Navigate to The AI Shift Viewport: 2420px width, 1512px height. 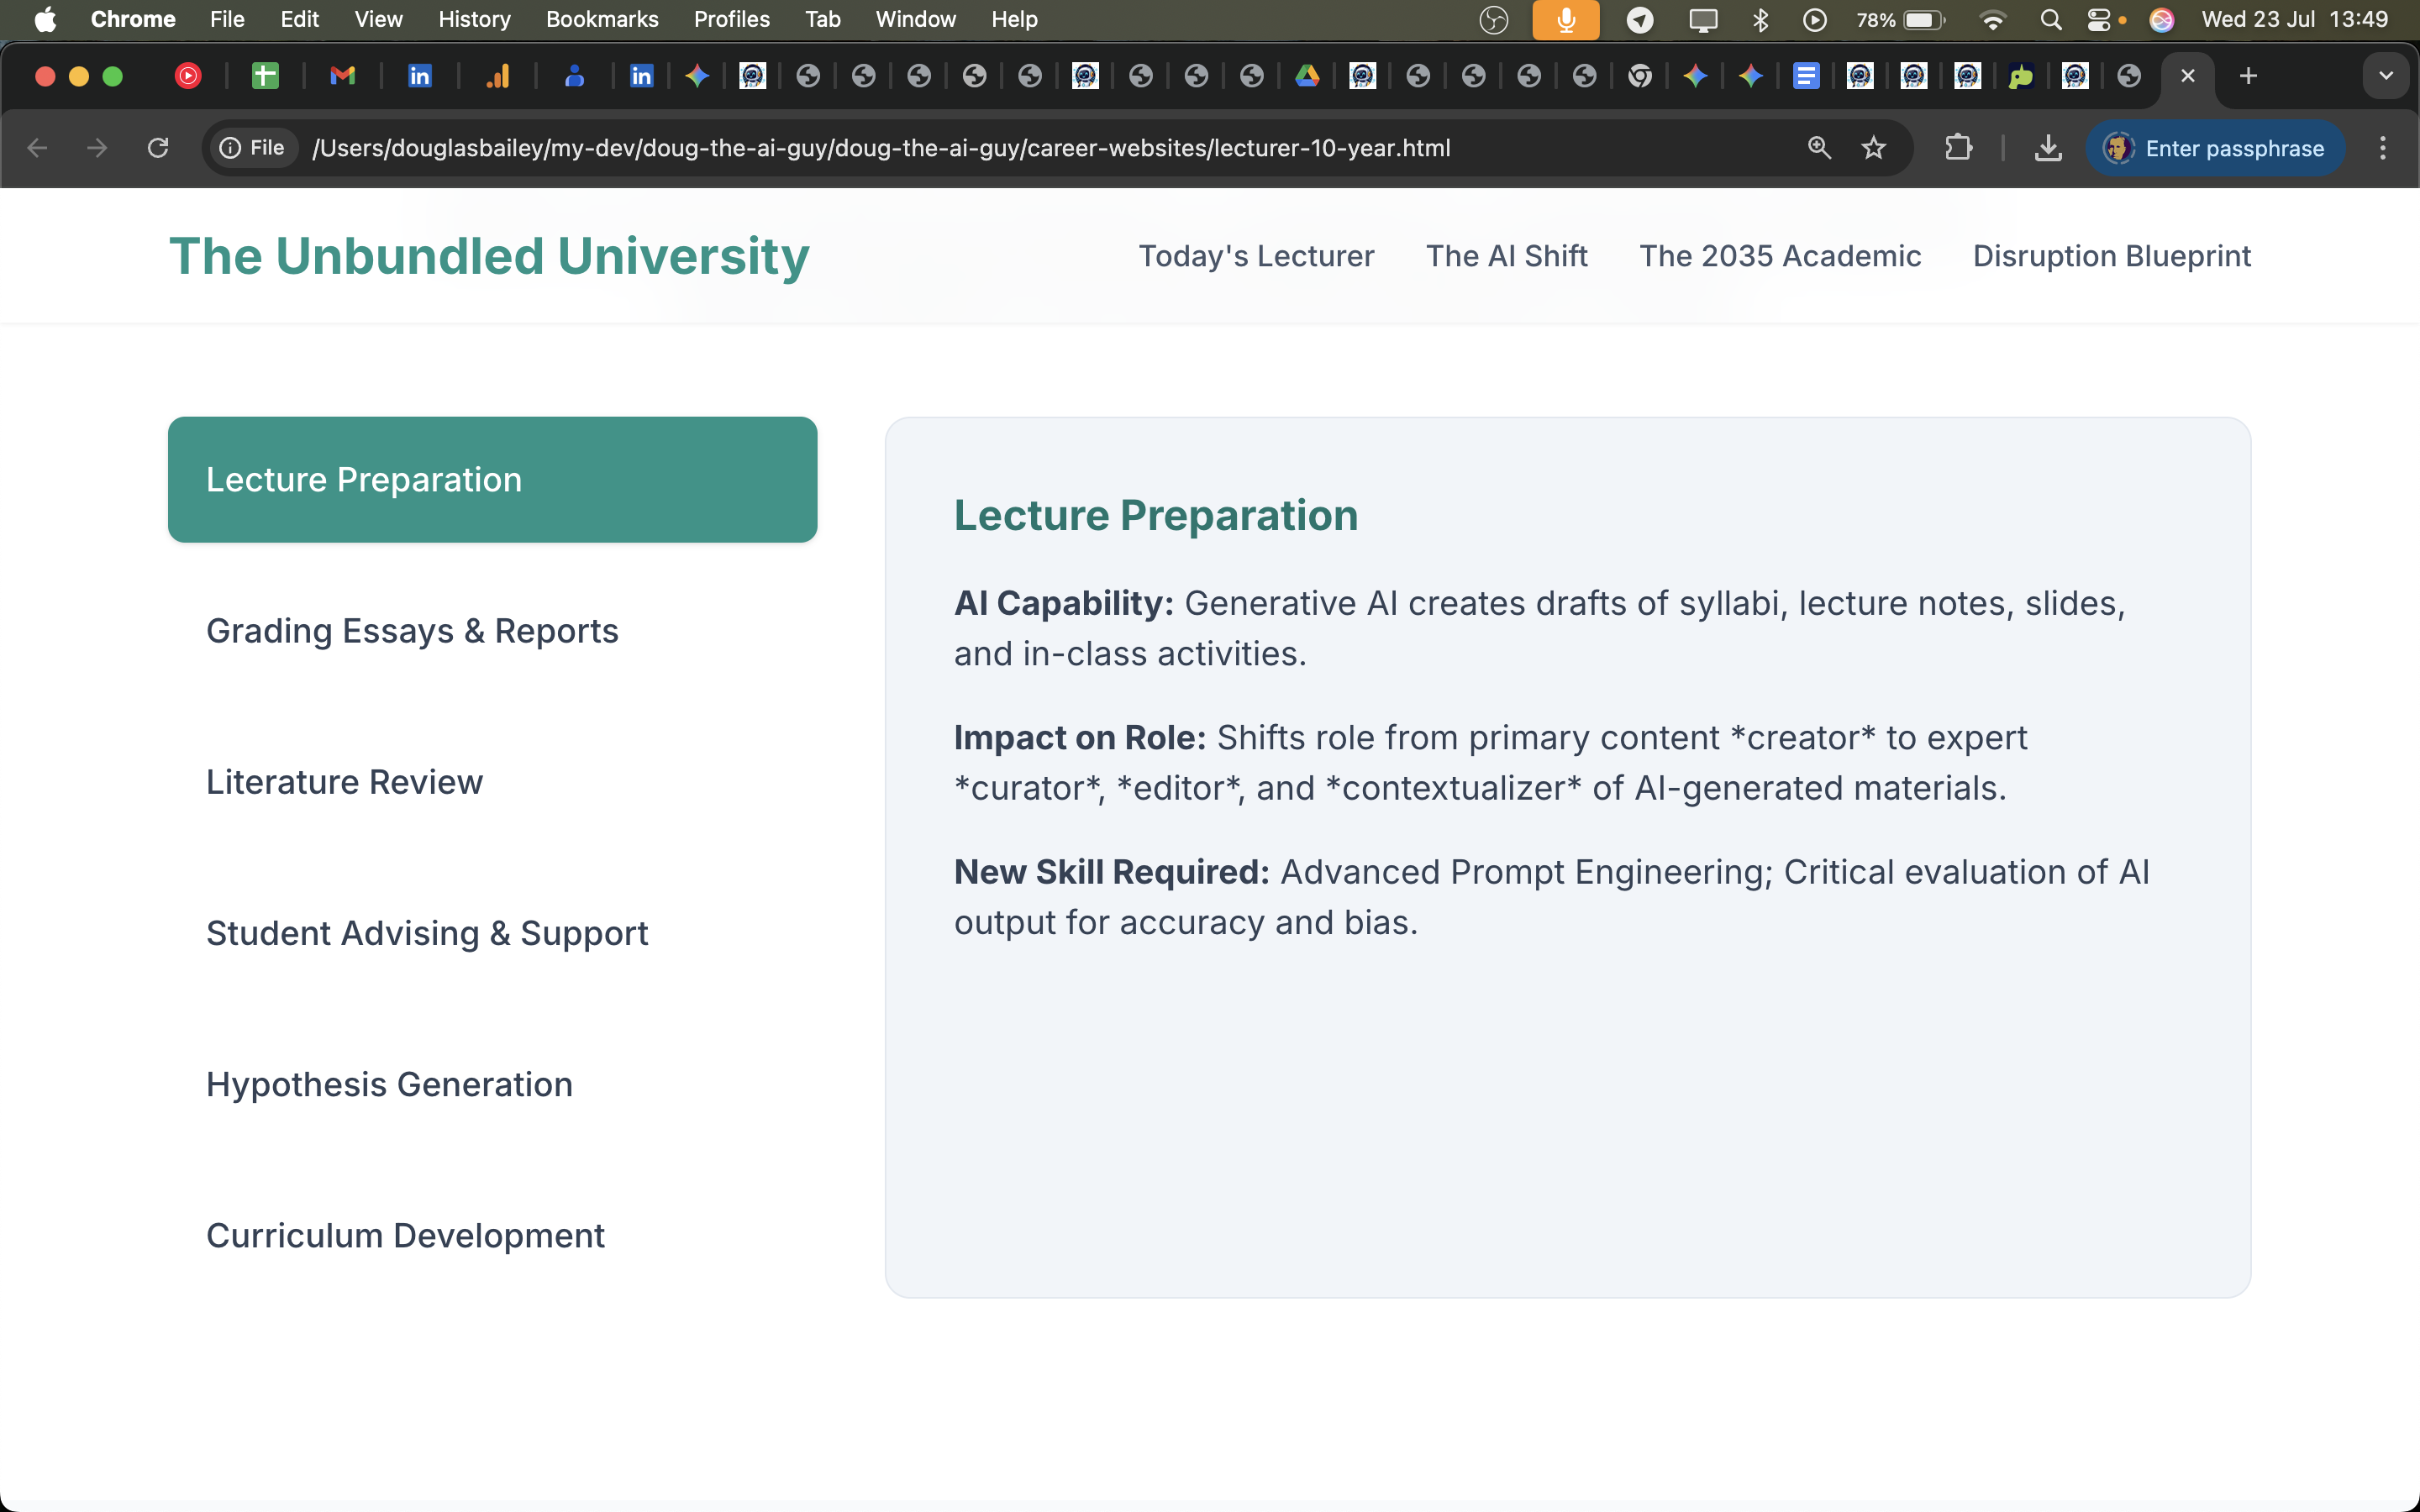1507,256
